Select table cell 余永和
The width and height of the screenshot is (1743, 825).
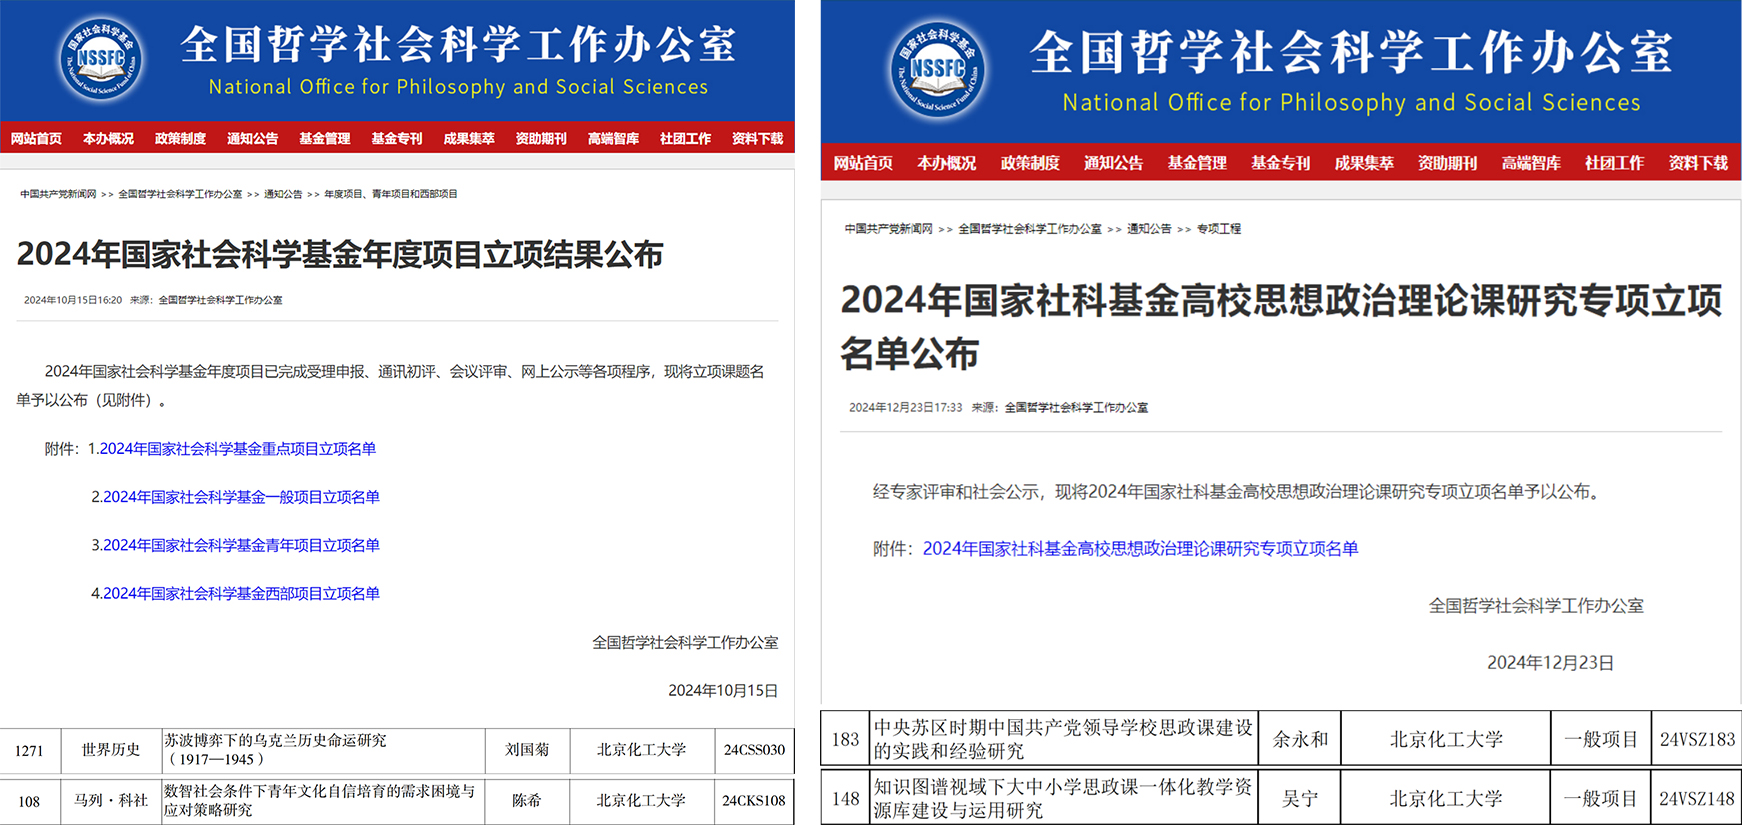[x=1300, y=739]
